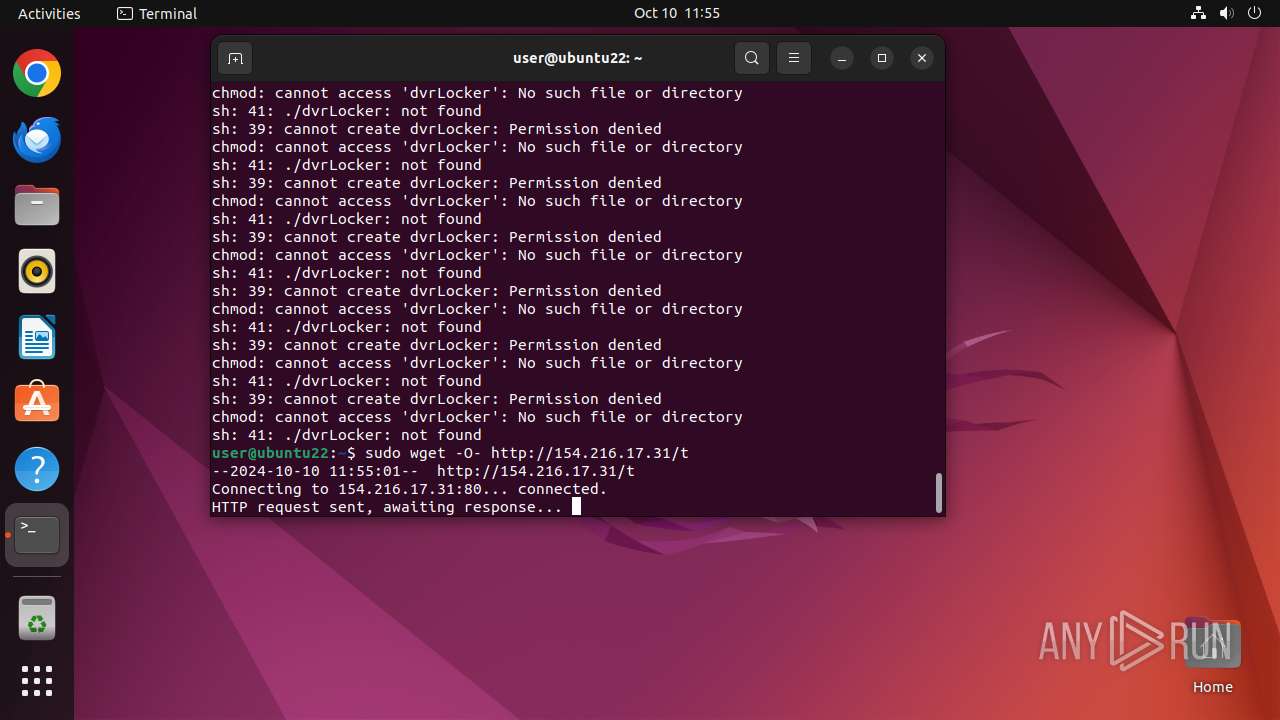Open Rhythmbox music player in dock
This screenshot has width=1280, height=720.
click(37, 271)
